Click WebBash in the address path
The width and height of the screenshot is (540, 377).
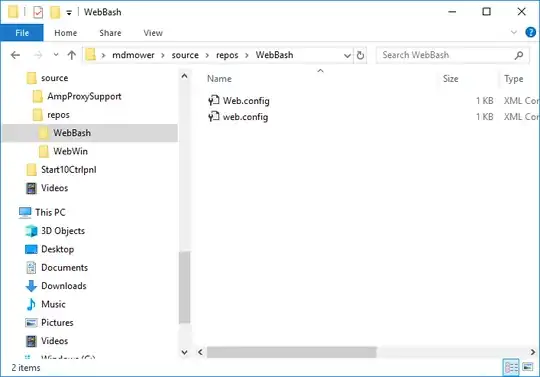(274, 55)
